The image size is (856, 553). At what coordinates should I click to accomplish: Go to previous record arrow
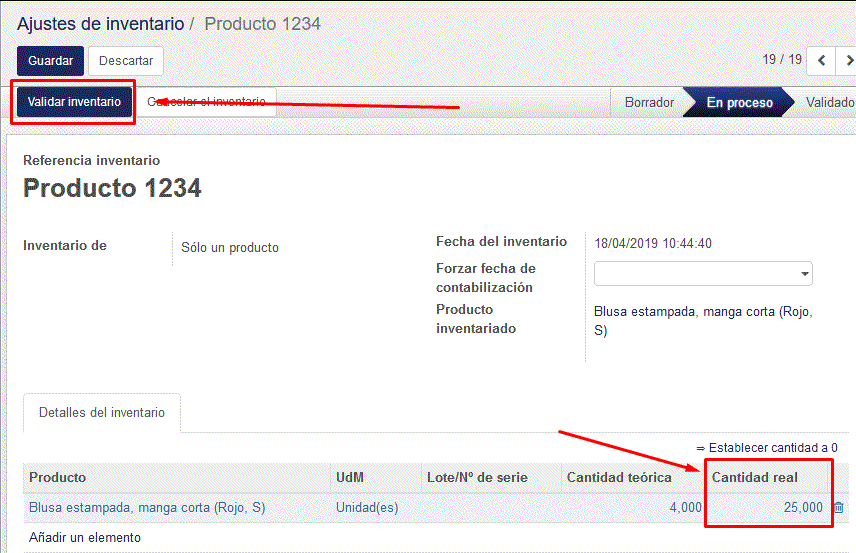tap(821, 60)
